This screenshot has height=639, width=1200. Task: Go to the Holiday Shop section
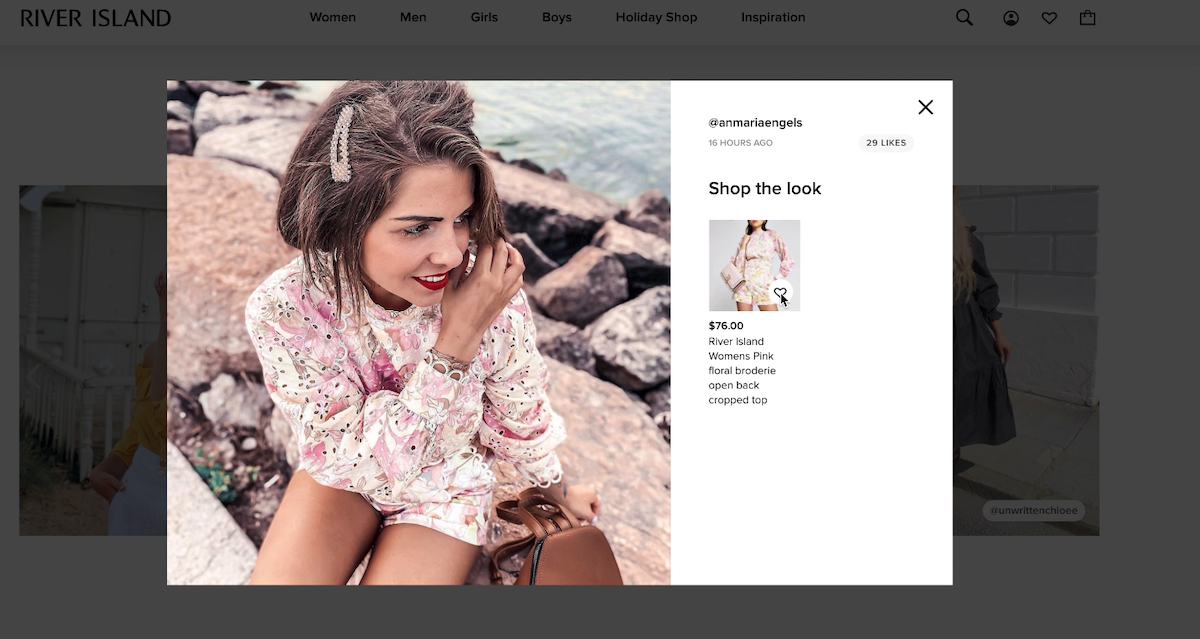656,17
